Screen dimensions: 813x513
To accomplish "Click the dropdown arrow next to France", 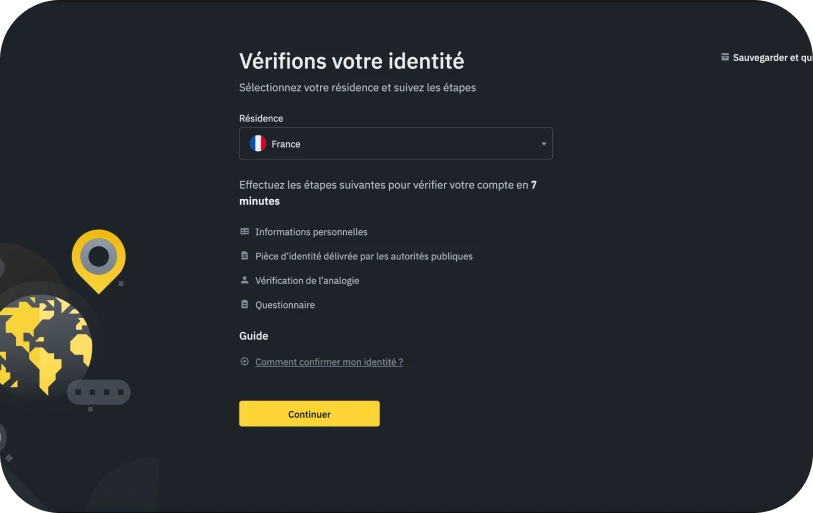I will click(x=543, y=144).
